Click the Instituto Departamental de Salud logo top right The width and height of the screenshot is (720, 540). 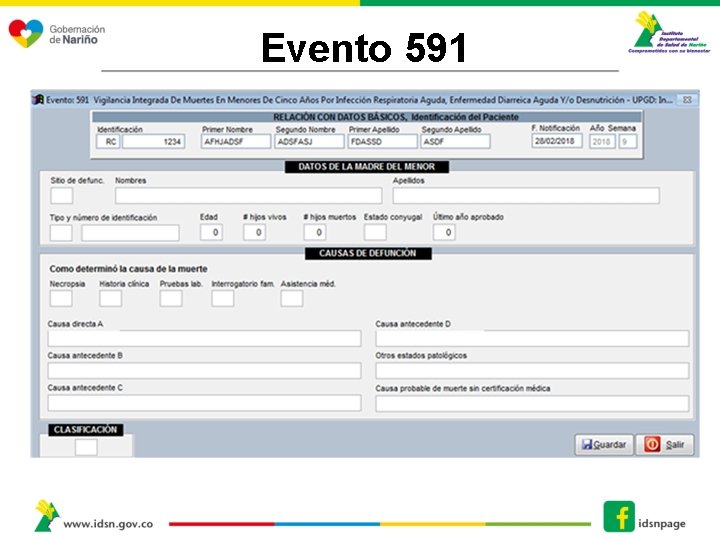[x=669, y=32]
